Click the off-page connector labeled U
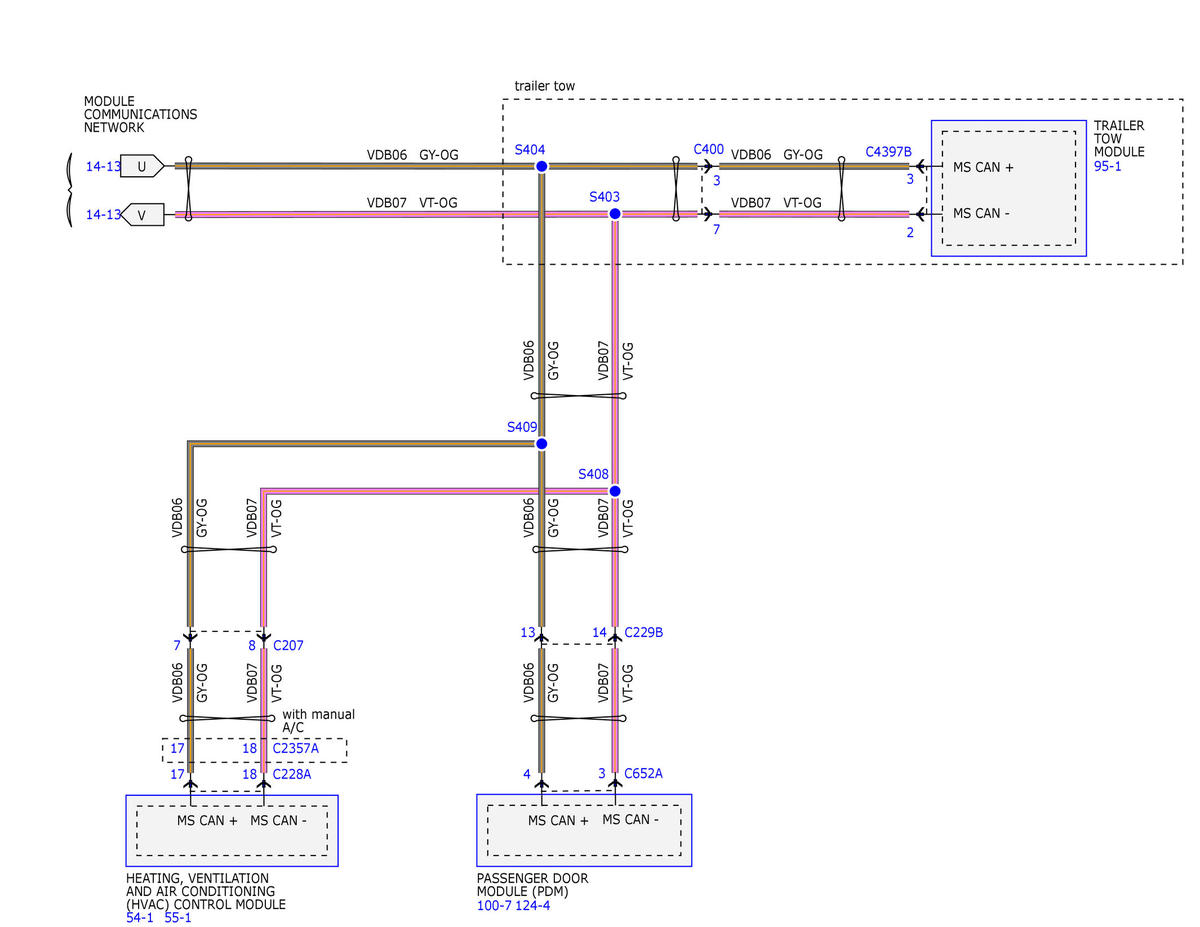This screenshot has height=927, width=1200. pos(143,167)
